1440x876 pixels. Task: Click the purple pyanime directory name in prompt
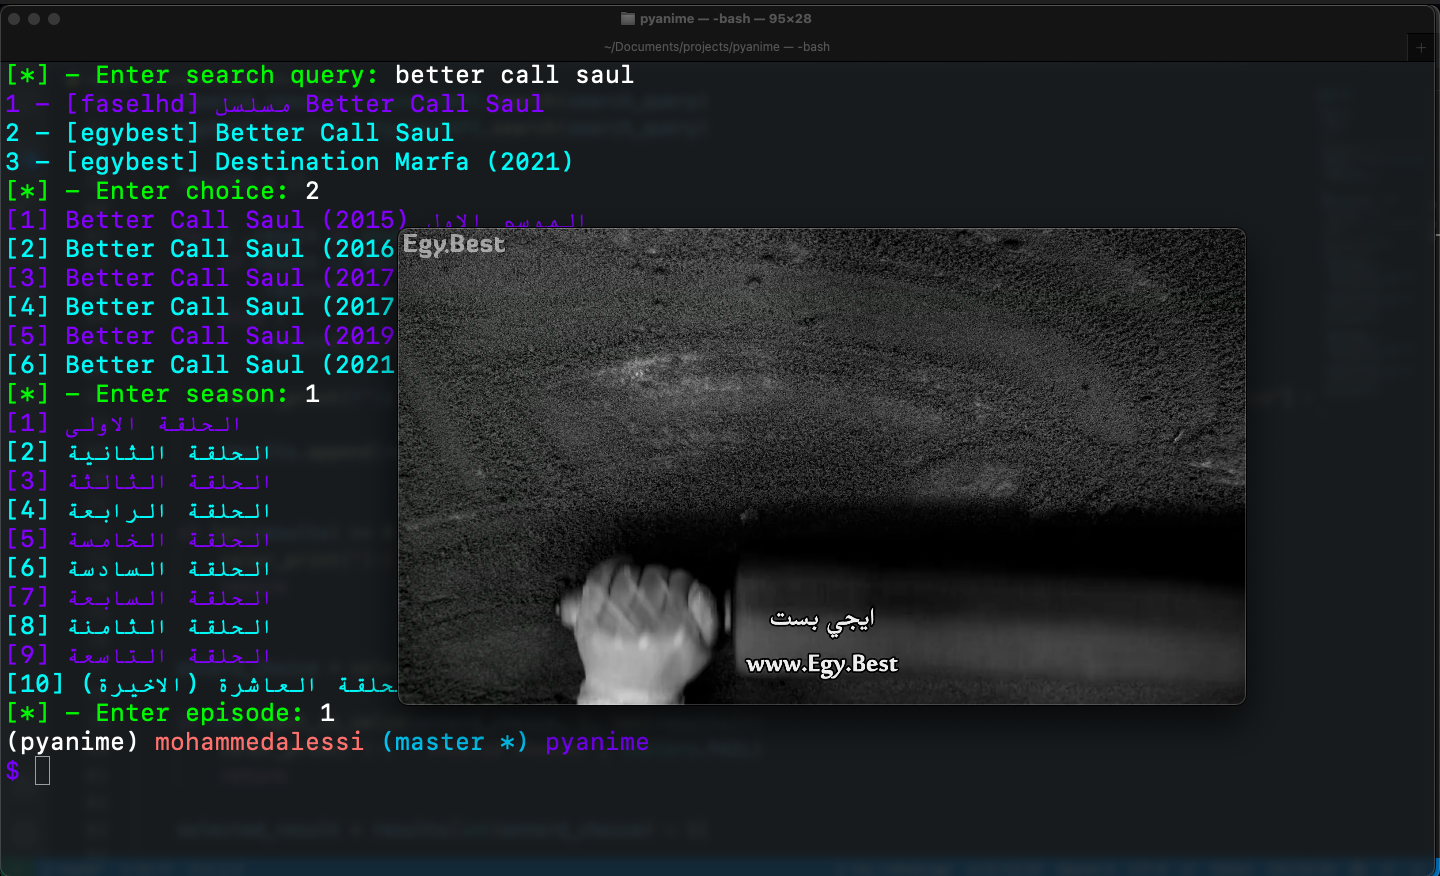tap(597, 742)
